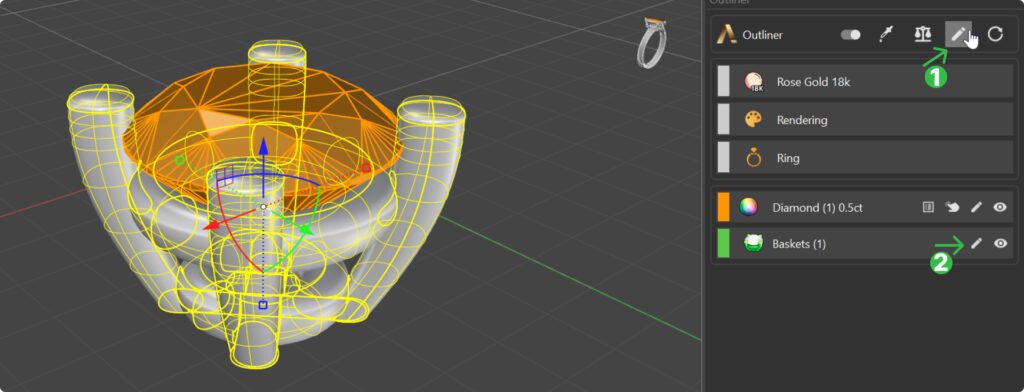Hide the Diamond (1) 0.5ct item

(1000, 207)
